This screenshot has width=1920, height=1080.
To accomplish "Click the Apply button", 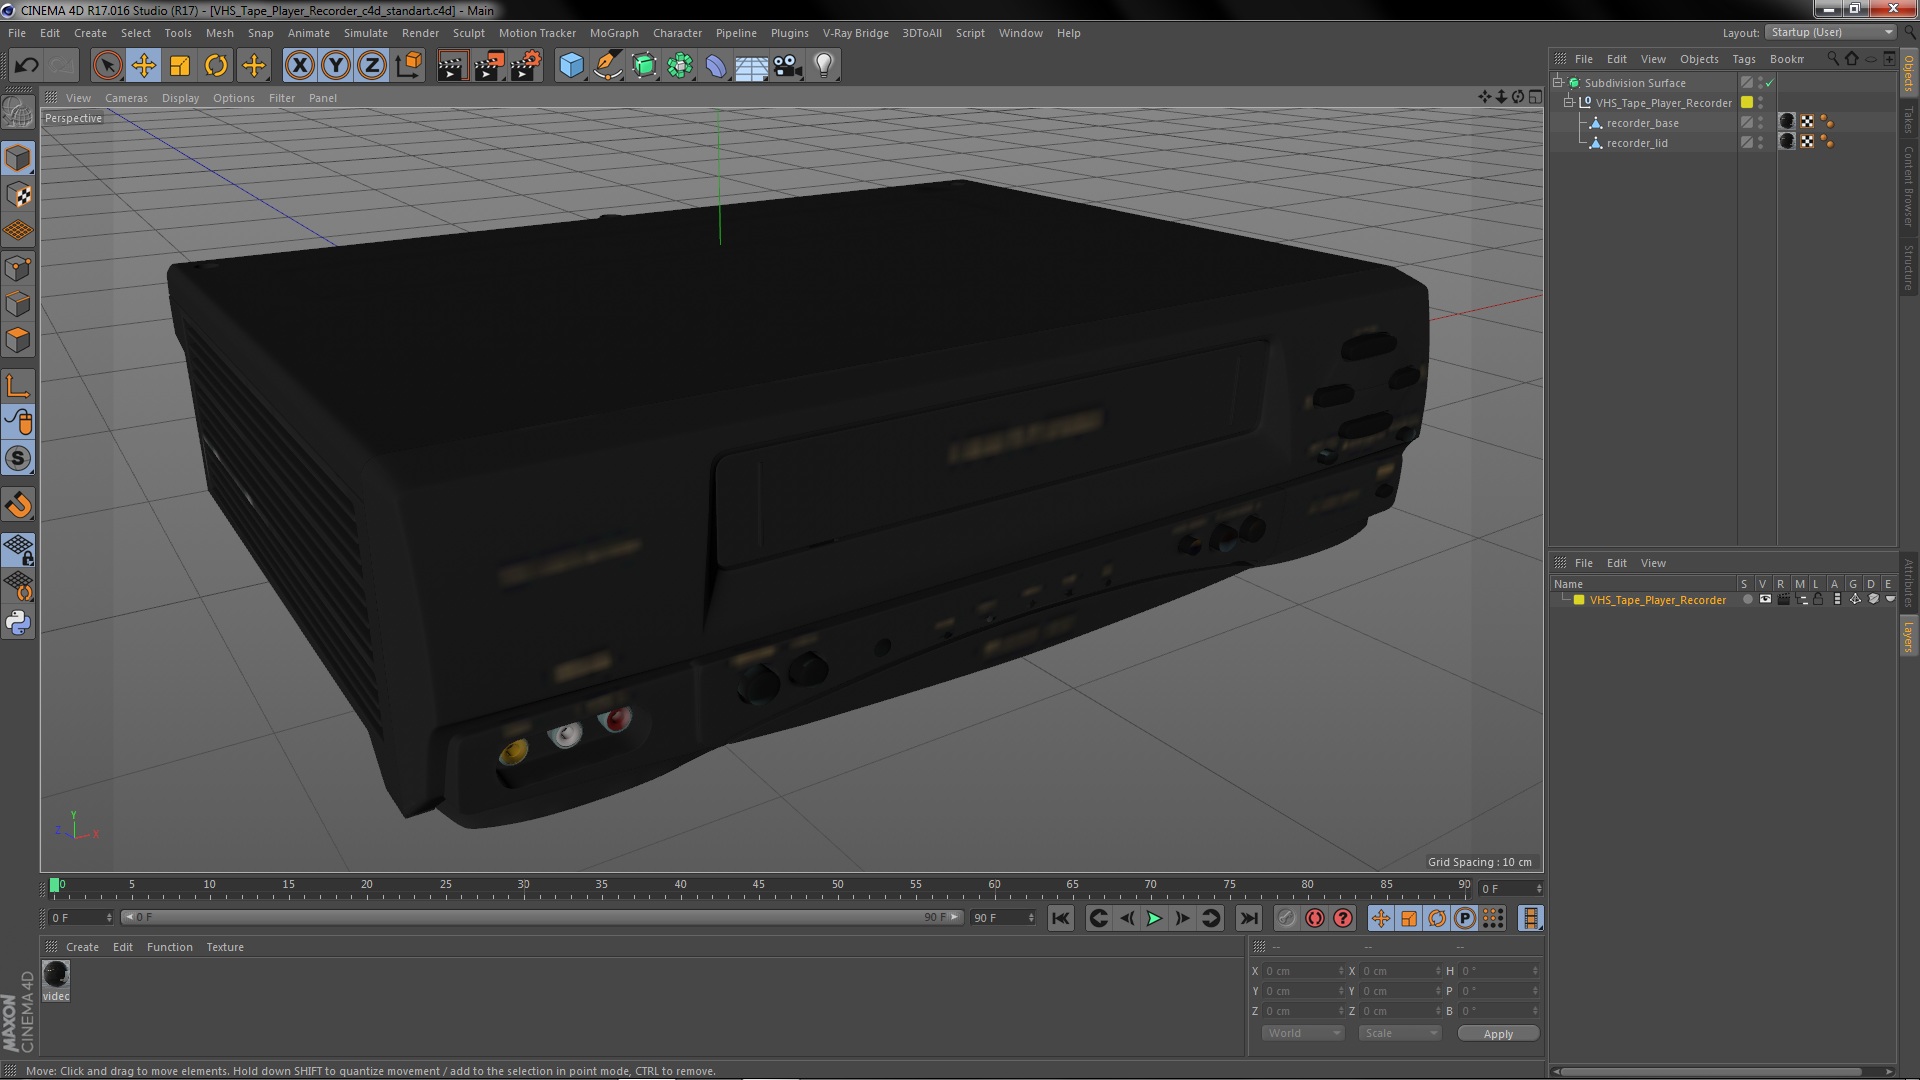I will tap(1497, 1033).
